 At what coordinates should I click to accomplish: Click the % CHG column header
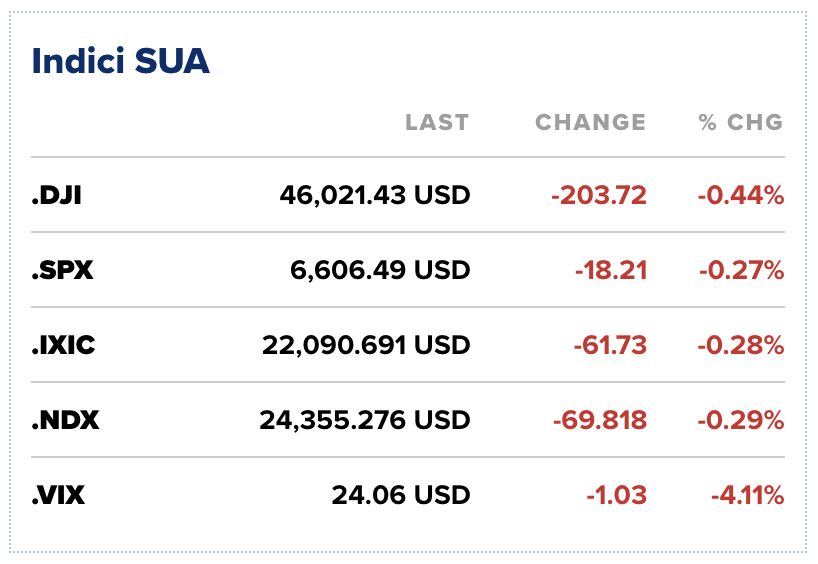[x=740, y=123]
